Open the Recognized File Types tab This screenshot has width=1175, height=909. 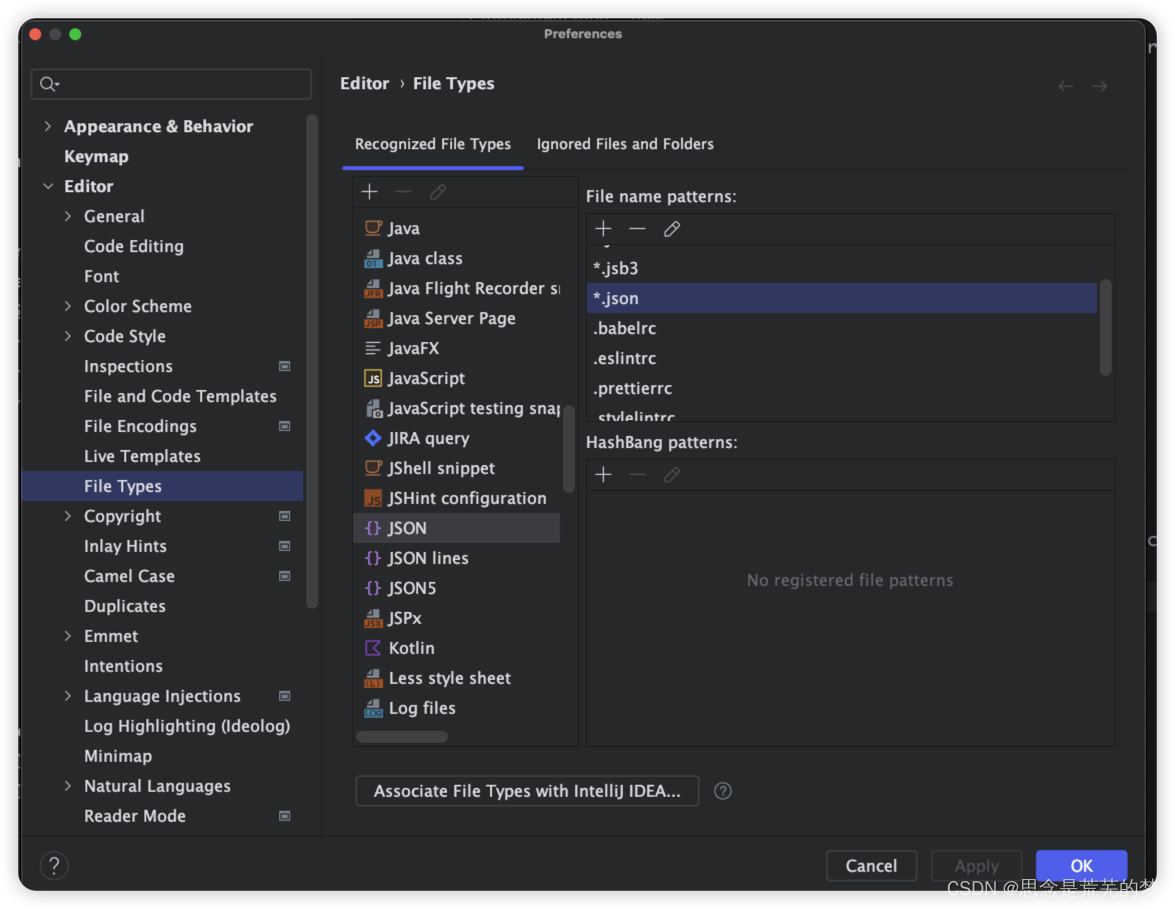coord(433,144)
